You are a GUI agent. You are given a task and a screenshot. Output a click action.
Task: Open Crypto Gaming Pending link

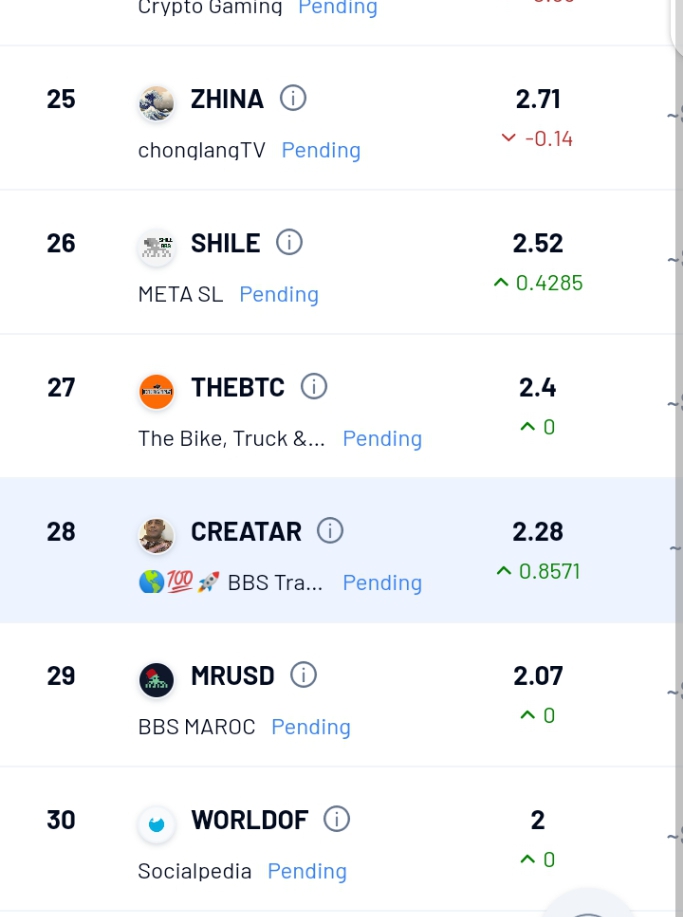(x=338, y=8)
